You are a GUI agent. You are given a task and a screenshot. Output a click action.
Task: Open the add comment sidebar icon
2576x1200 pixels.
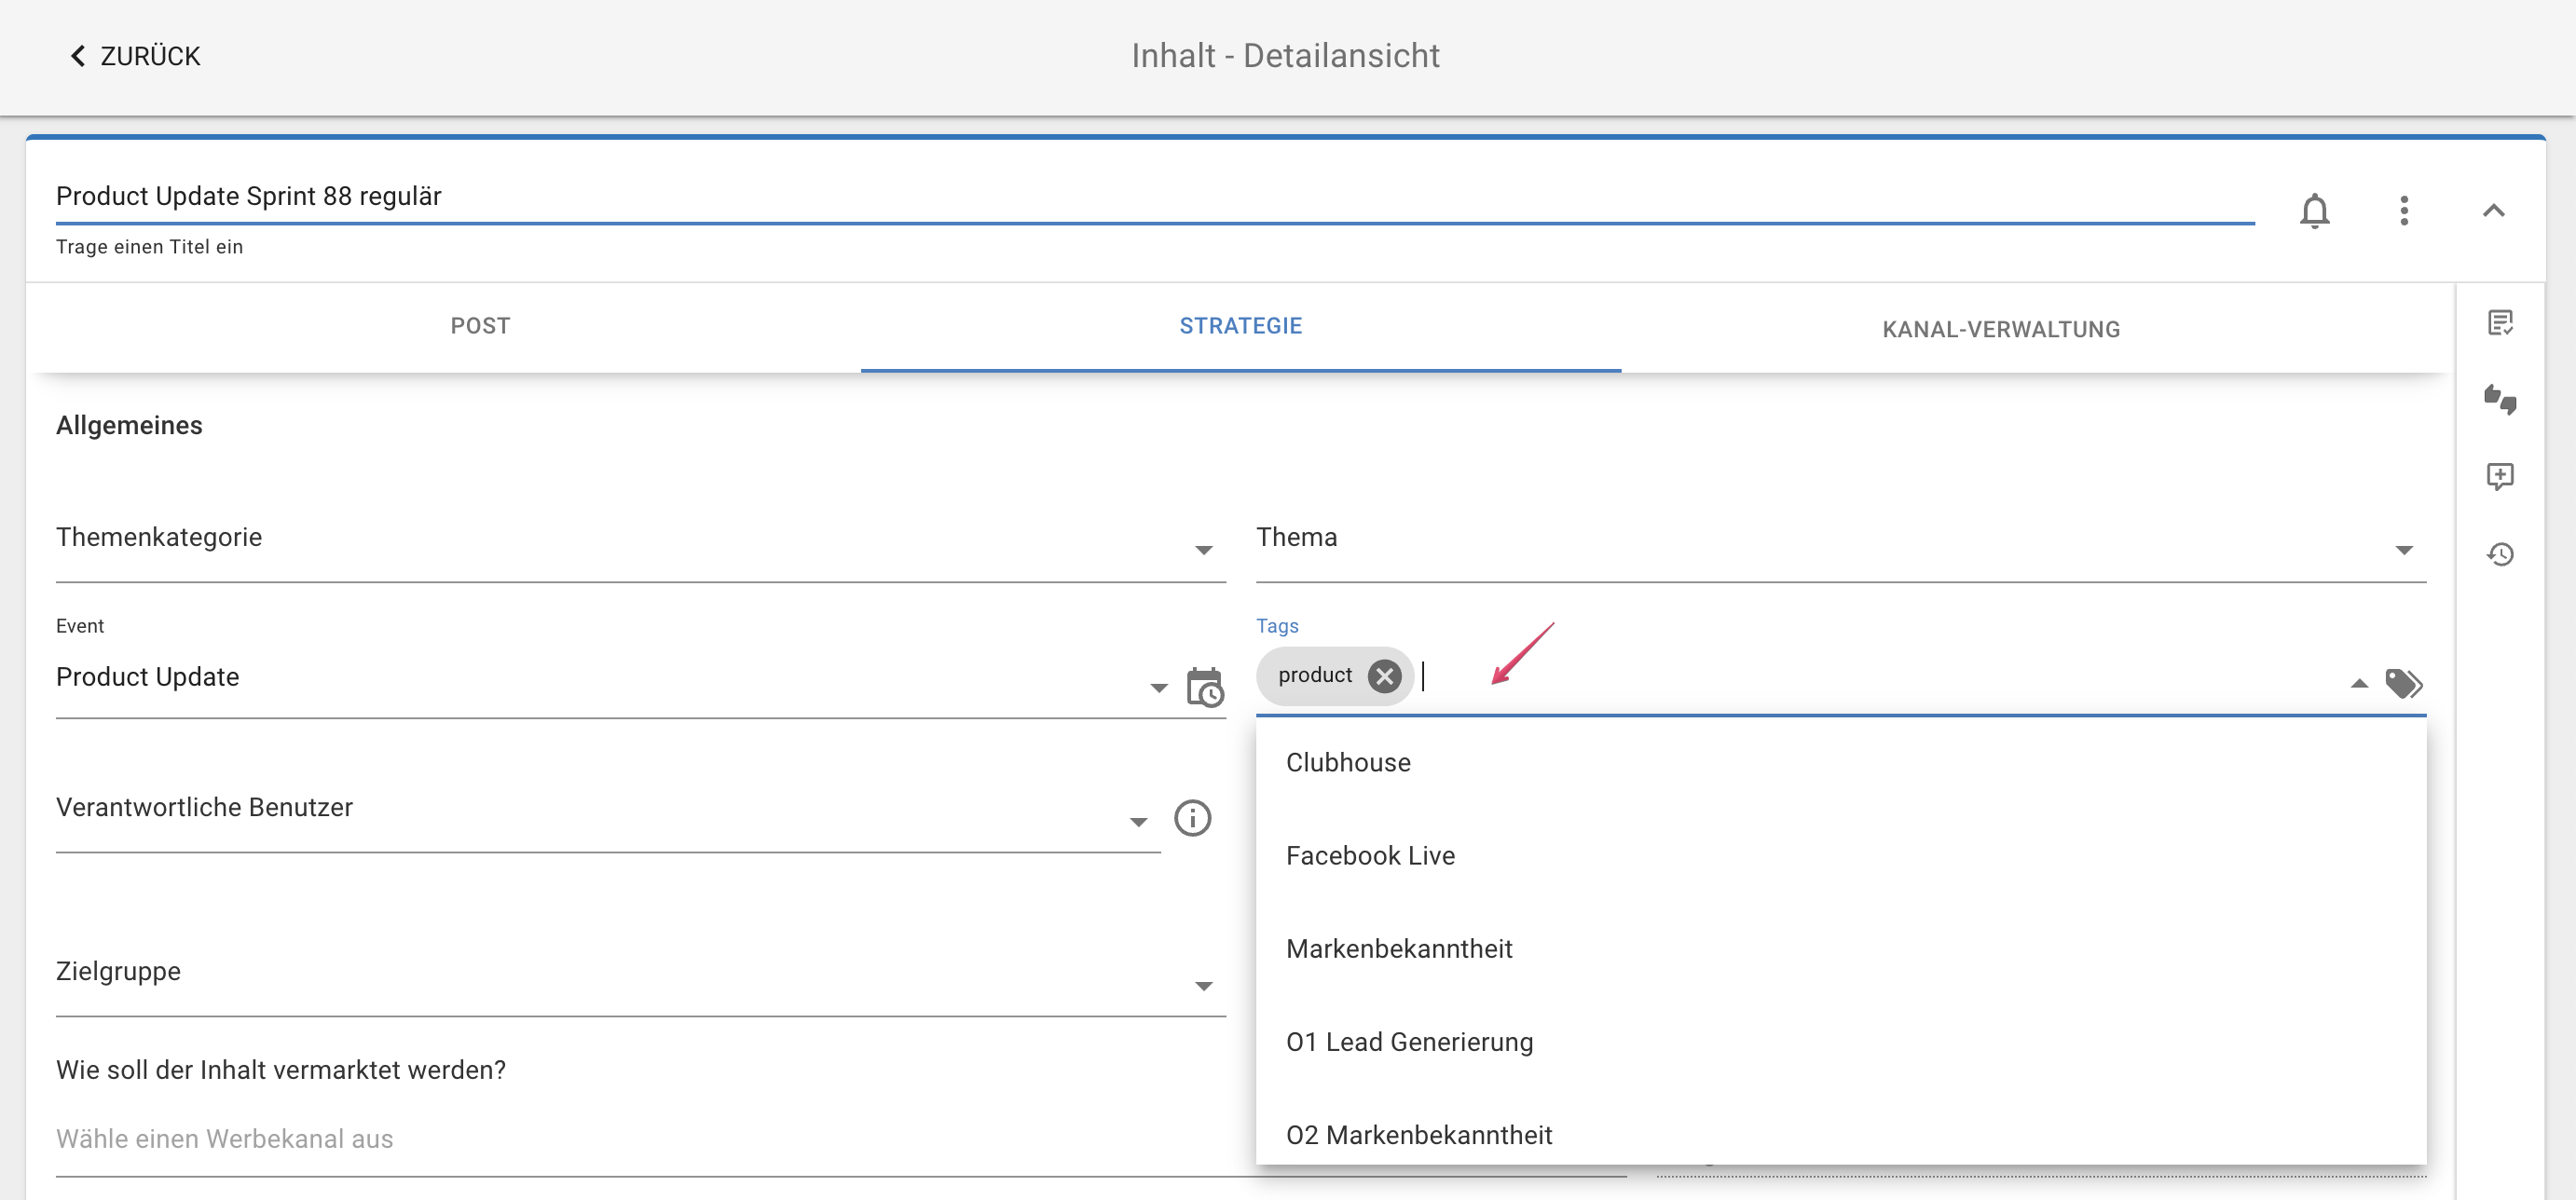point(2500,476)
